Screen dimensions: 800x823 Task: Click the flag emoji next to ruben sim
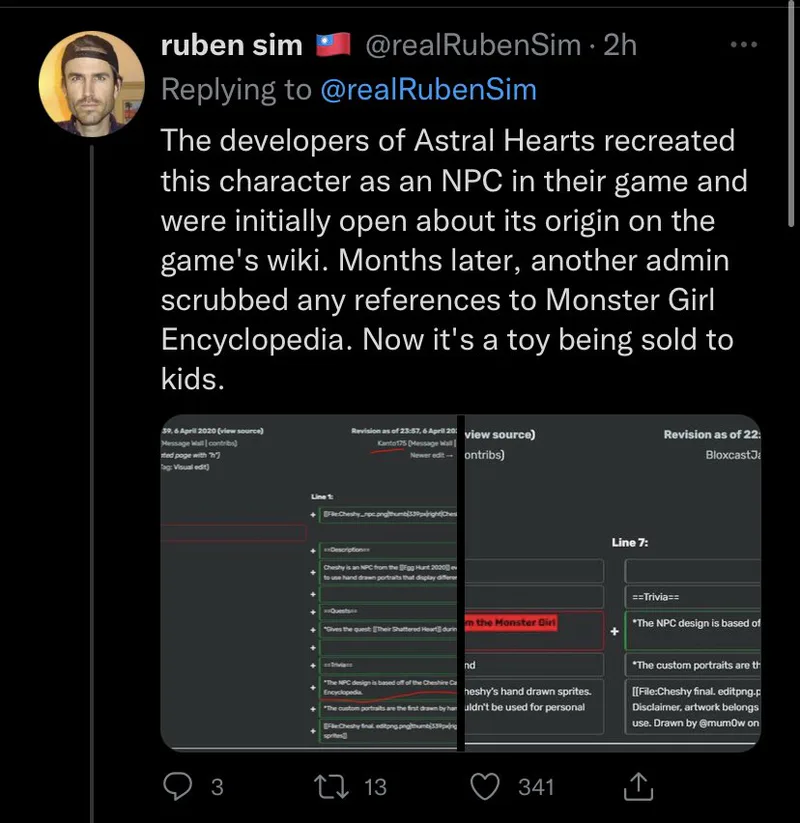click(334, 45)
